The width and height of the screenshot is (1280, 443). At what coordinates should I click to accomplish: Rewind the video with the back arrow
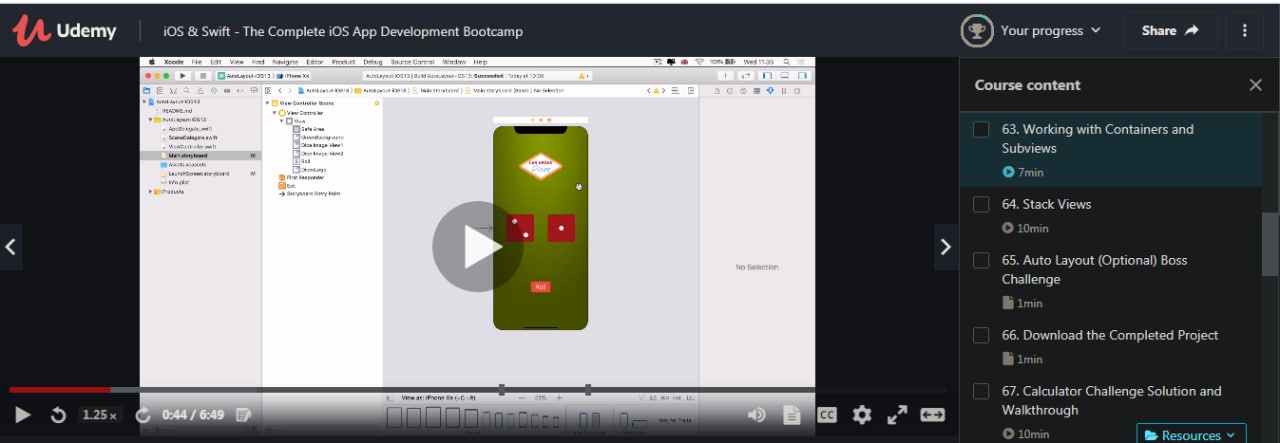58,415
